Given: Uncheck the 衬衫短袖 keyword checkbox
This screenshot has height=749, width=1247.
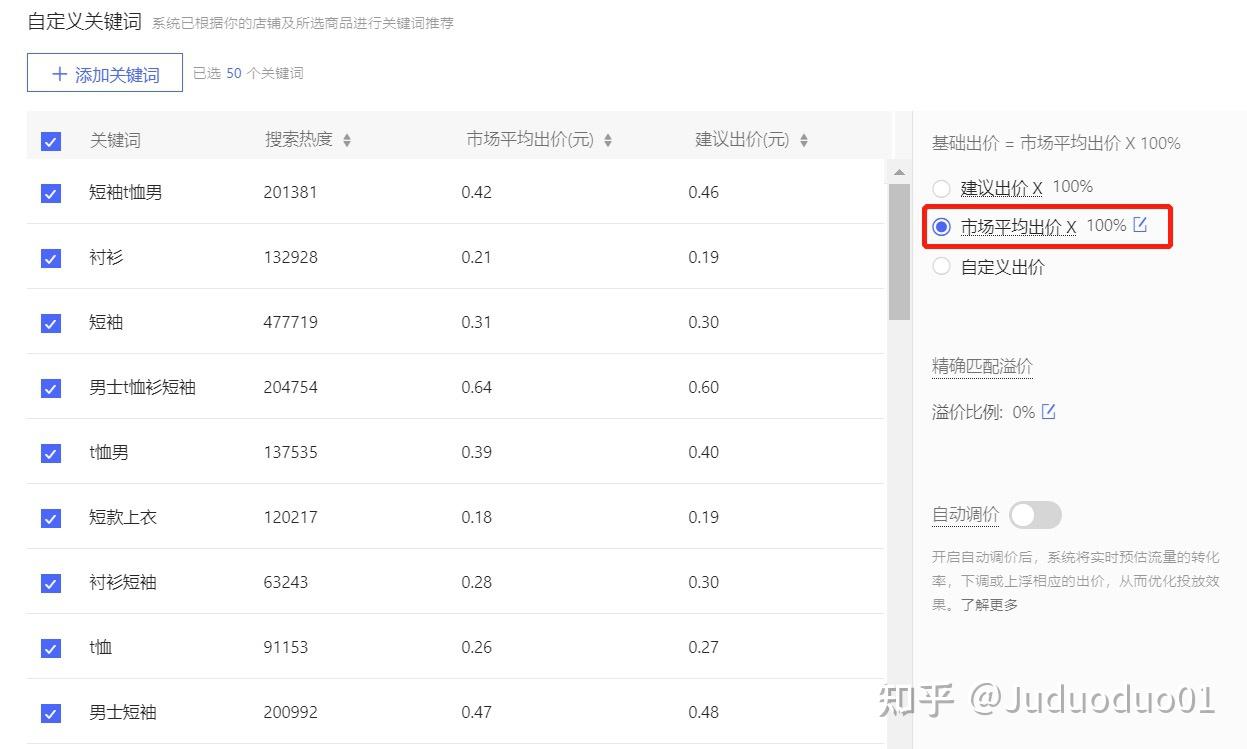Looking at the screenshot, I should click(51, 583).
